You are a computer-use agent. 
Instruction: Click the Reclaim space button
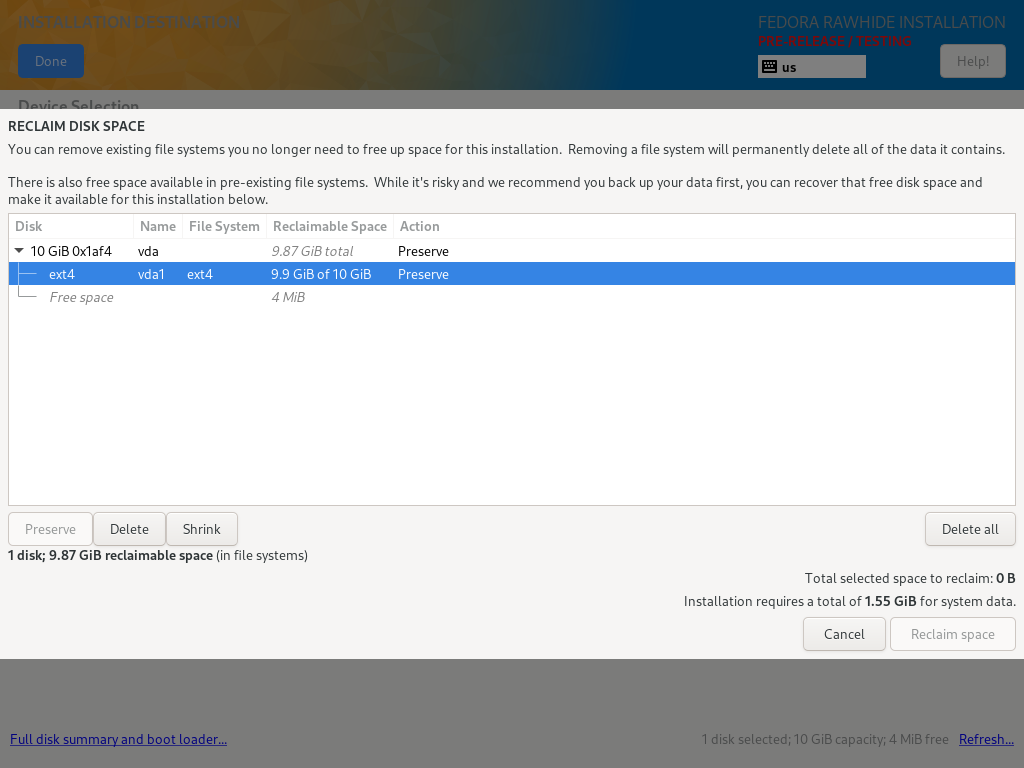(x=952, y=634)
